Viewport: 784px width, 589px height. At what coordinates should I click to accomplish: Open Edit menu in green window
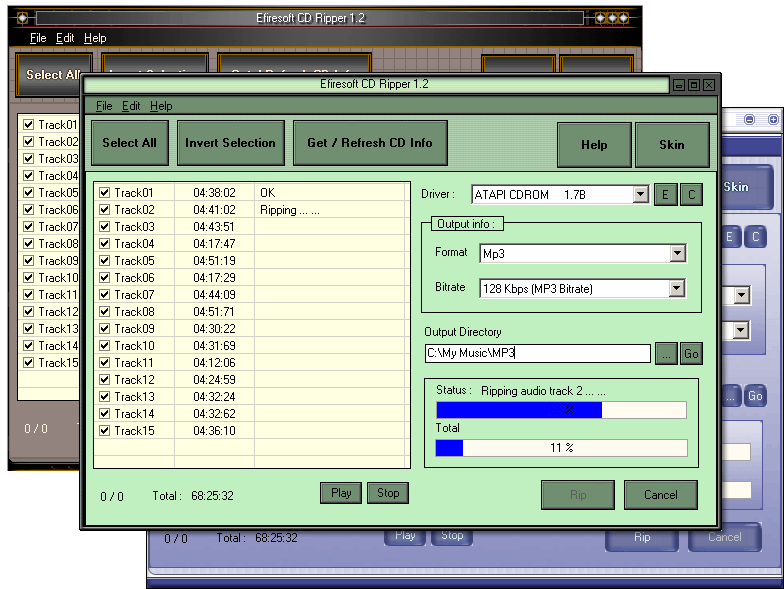(131, 106)
